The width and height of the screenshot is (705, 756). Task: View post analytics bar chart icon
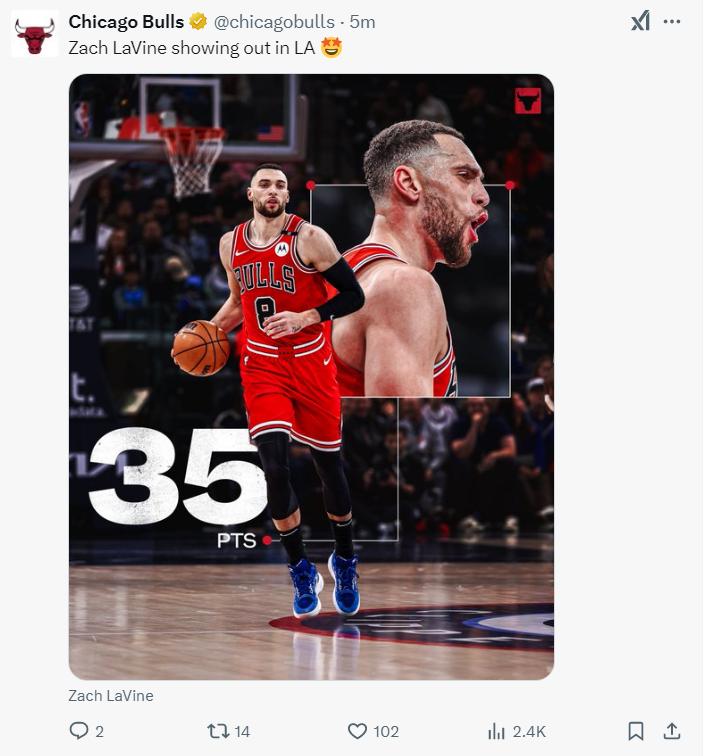click(x=496, y=732)
